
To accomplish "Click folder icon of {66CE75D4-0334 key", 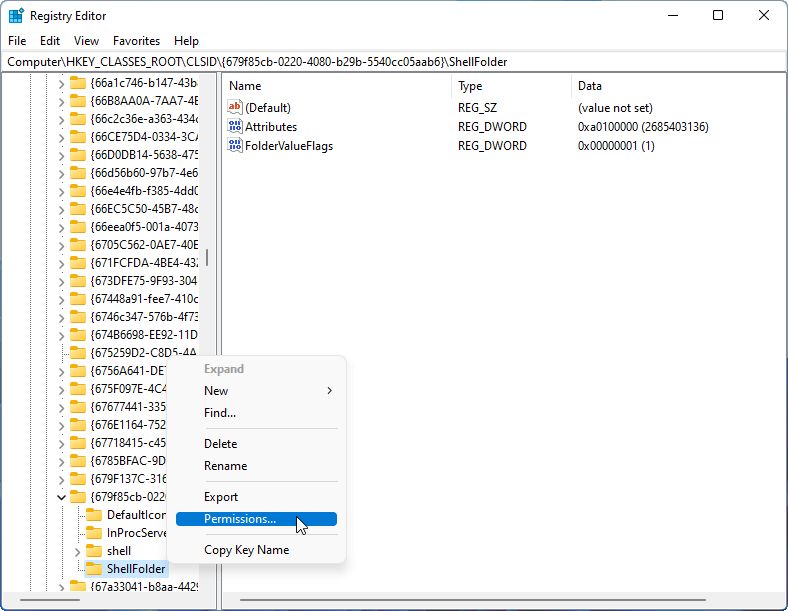I will click(77, 137).
